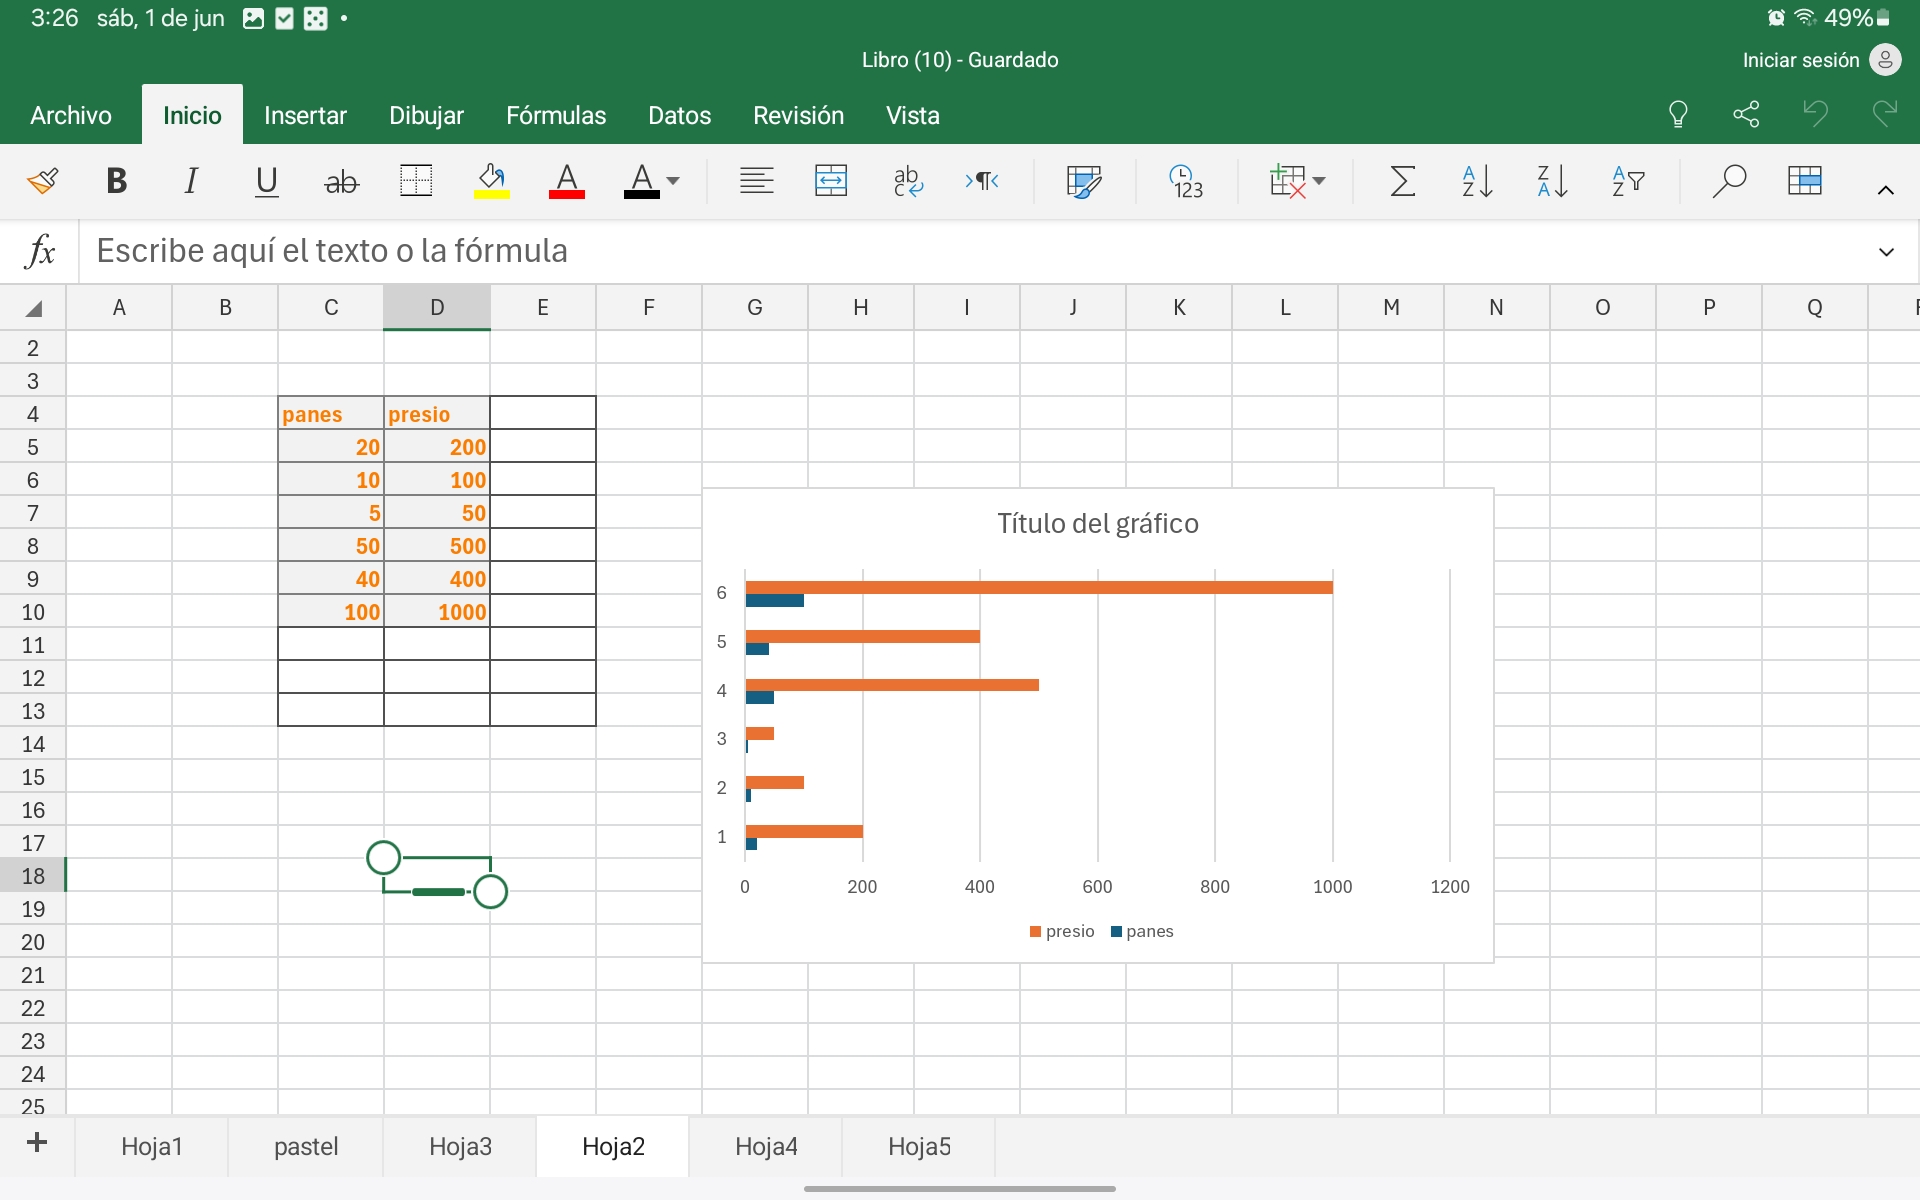
Task: Click the lightbulb tell me icon
Action: click(1678, 114)
